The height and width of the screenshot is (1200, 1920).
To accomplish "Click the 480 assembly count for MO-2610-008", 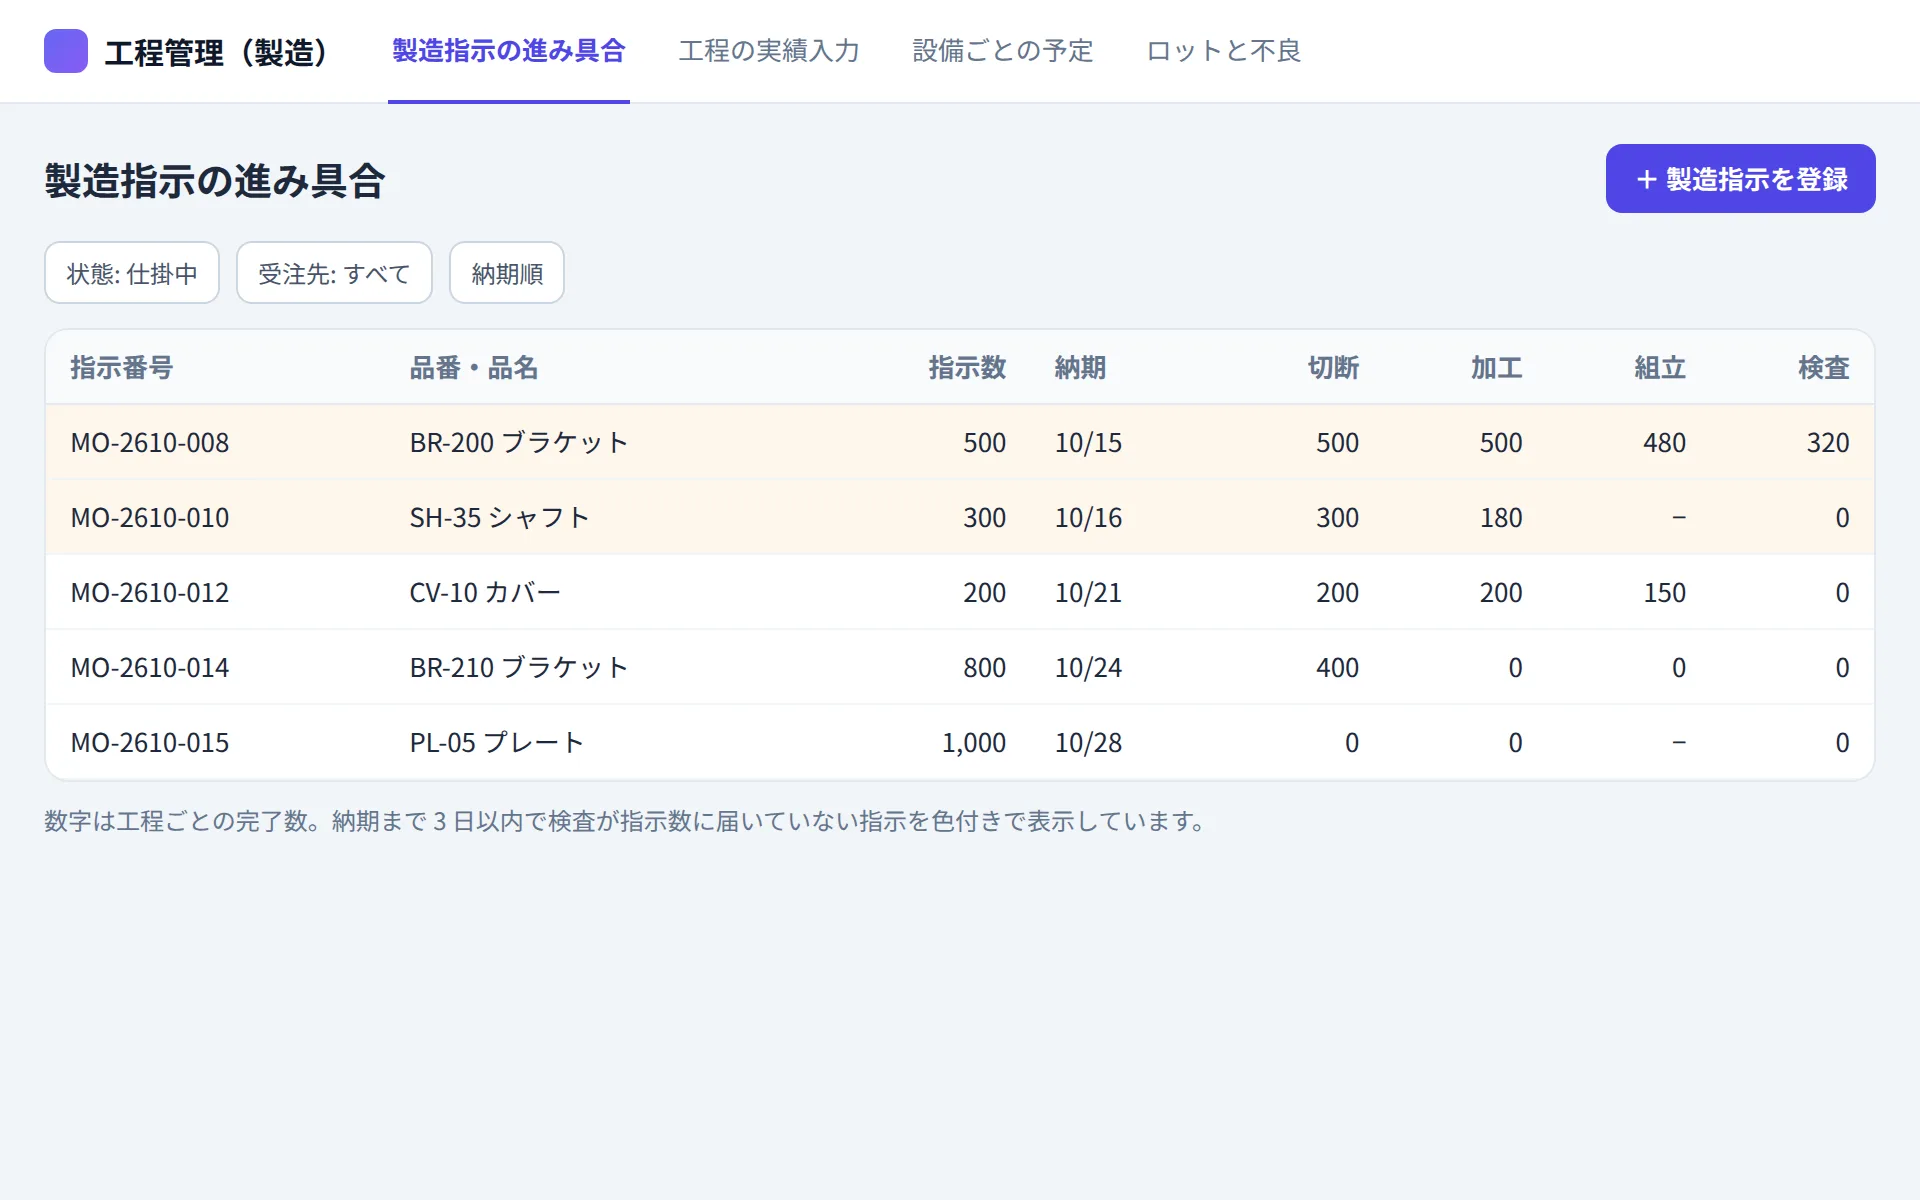I will tap(1665, 443).
